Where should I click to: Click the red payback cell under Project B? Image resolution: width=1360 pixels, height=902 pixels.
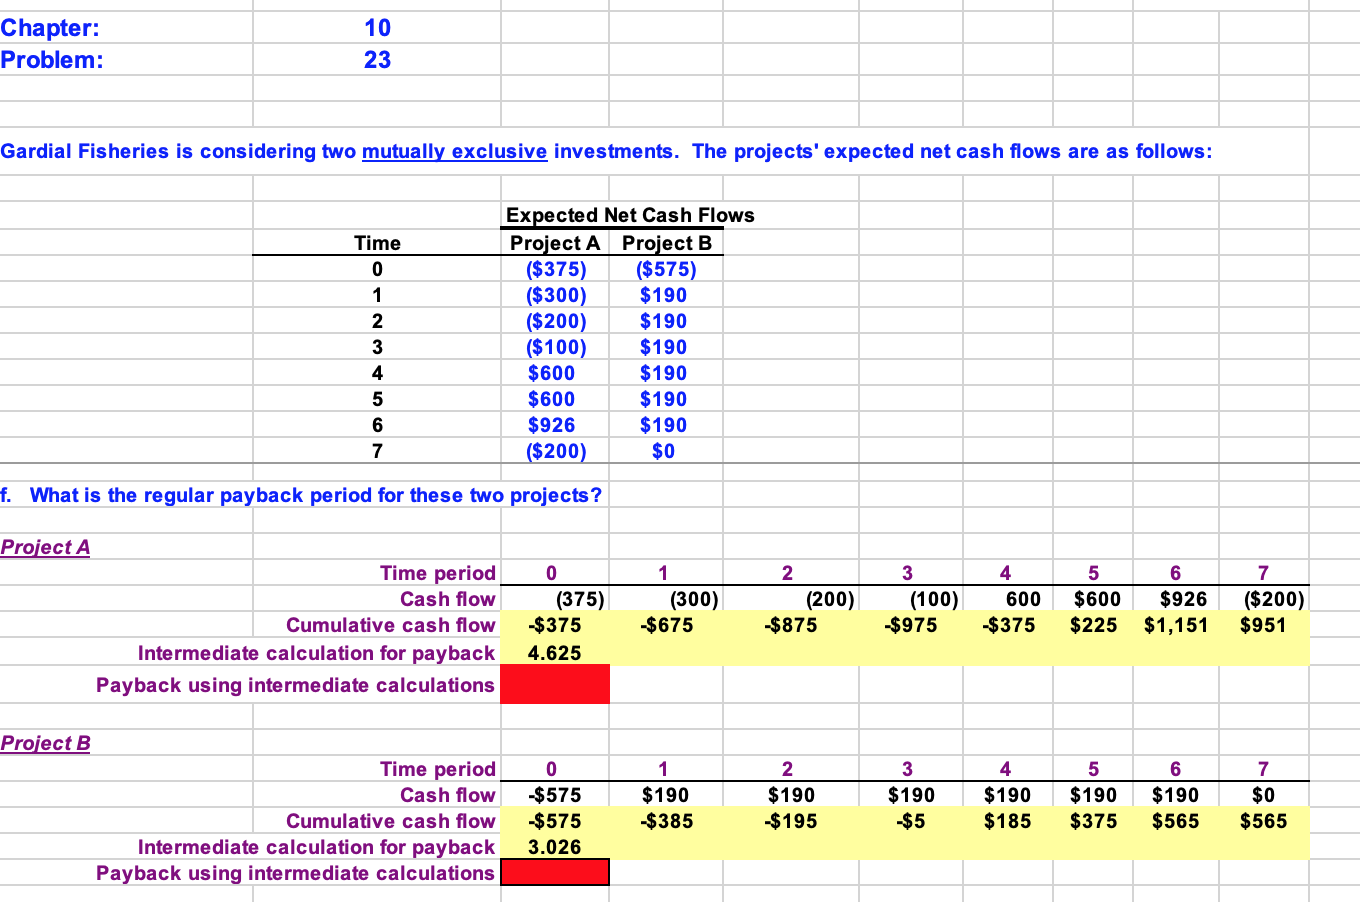[554, 872]
